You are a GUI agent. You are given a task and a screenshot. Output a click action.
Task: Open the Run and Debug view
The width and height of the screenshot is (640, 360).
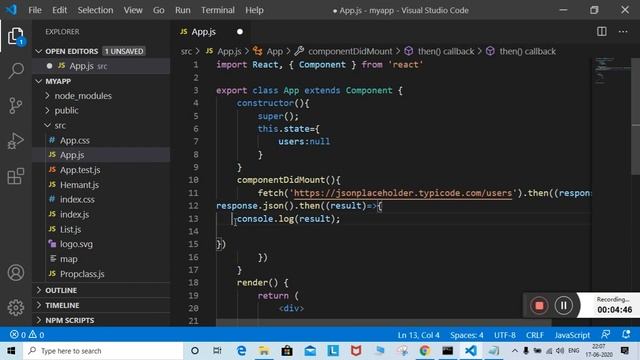(x=16, y=141)
